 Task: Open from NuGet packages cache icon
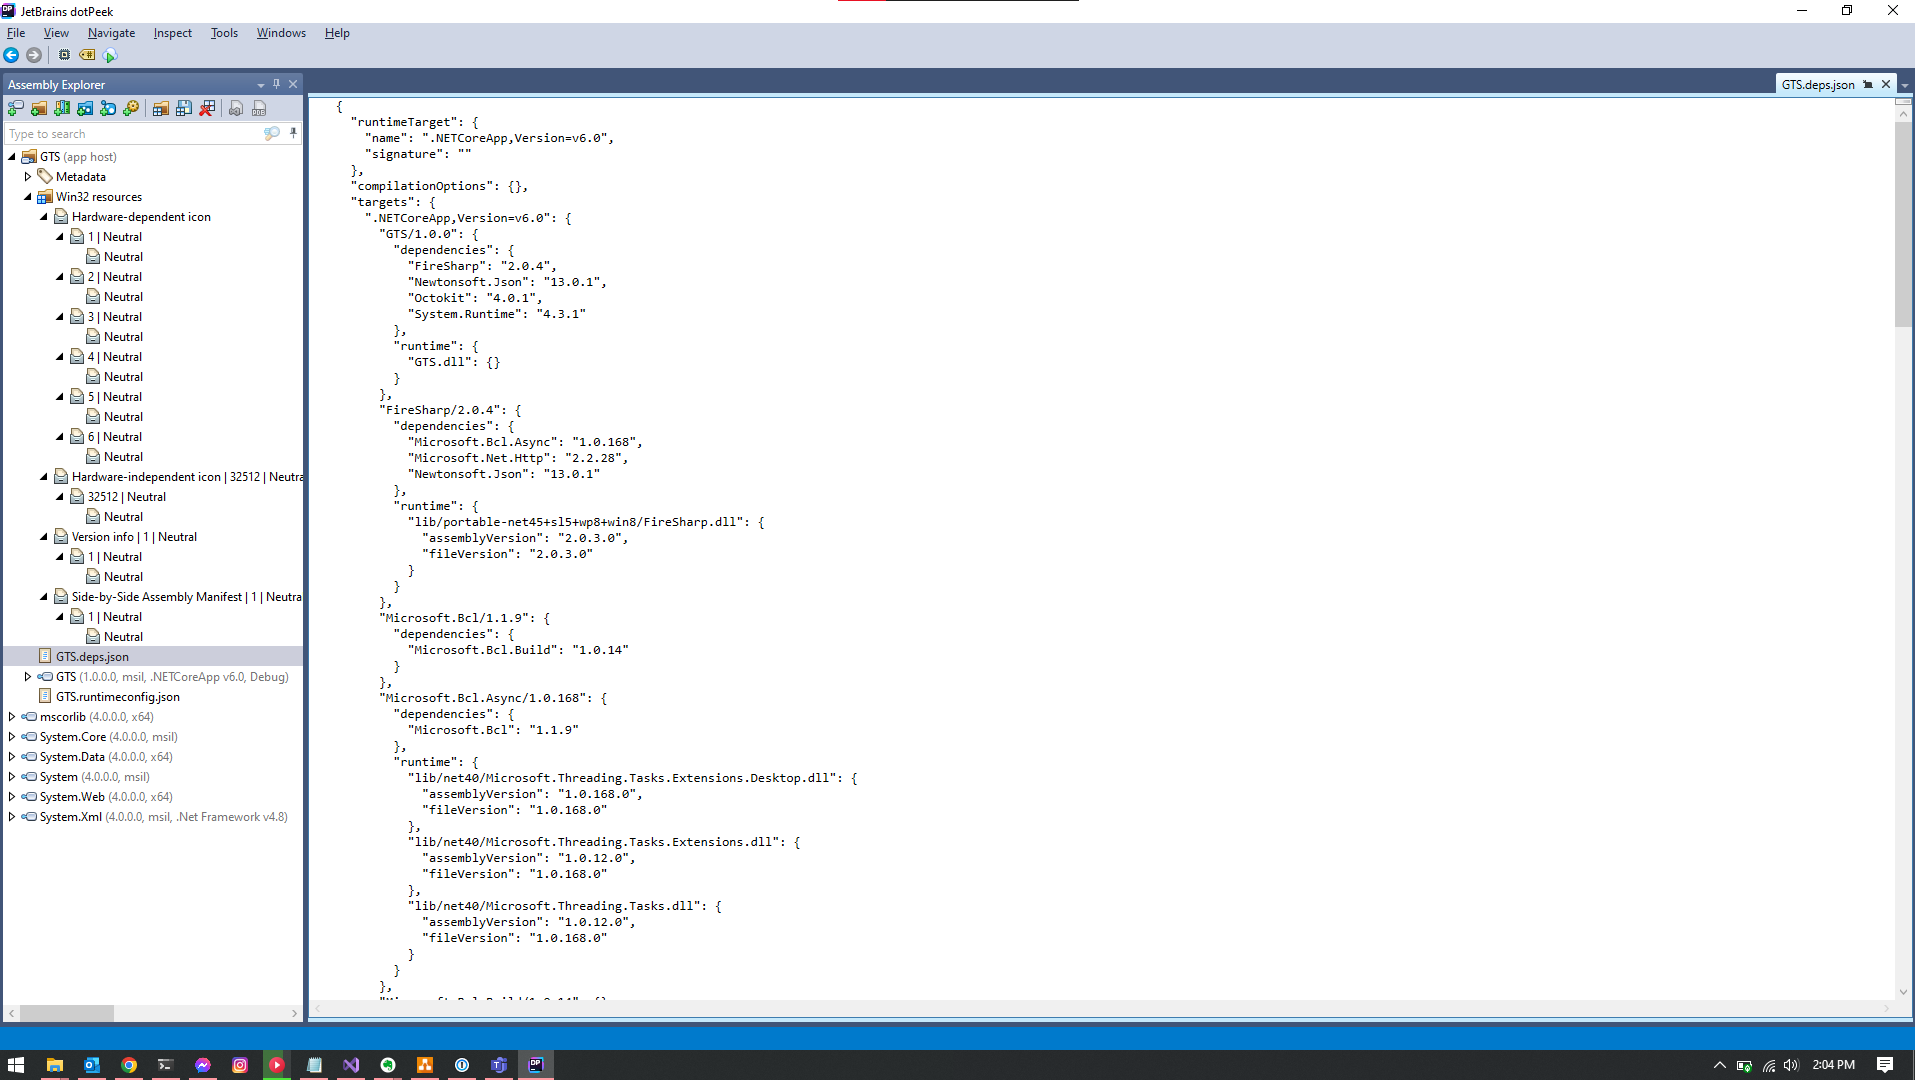click(85, 108)
